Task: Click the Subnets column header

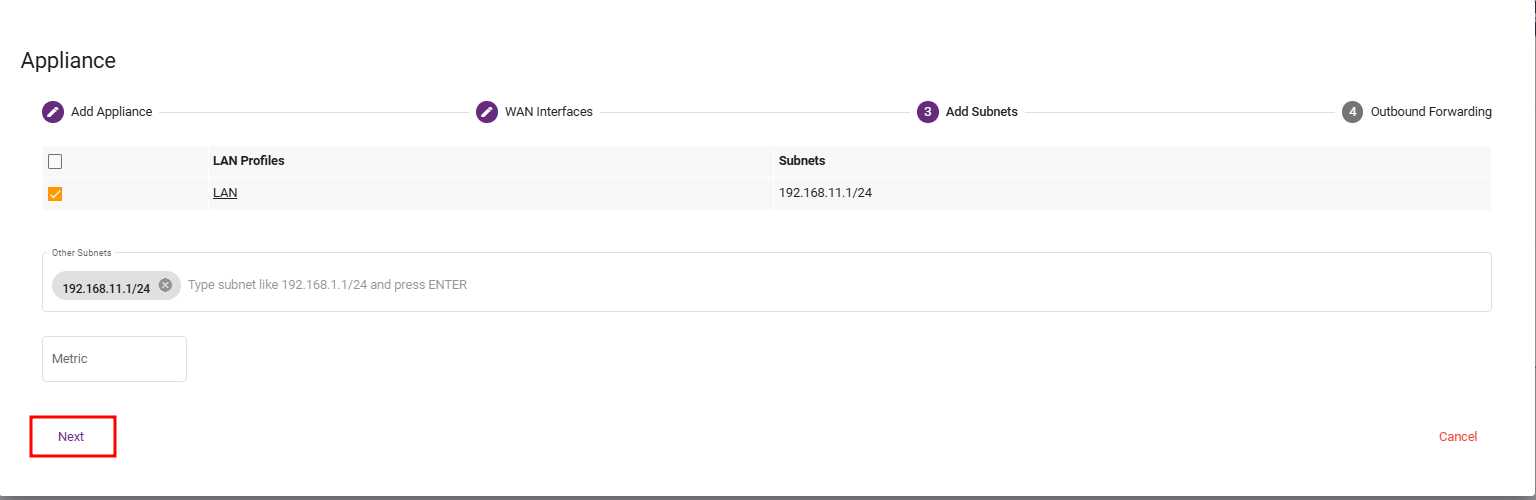Action: point(802,161)
